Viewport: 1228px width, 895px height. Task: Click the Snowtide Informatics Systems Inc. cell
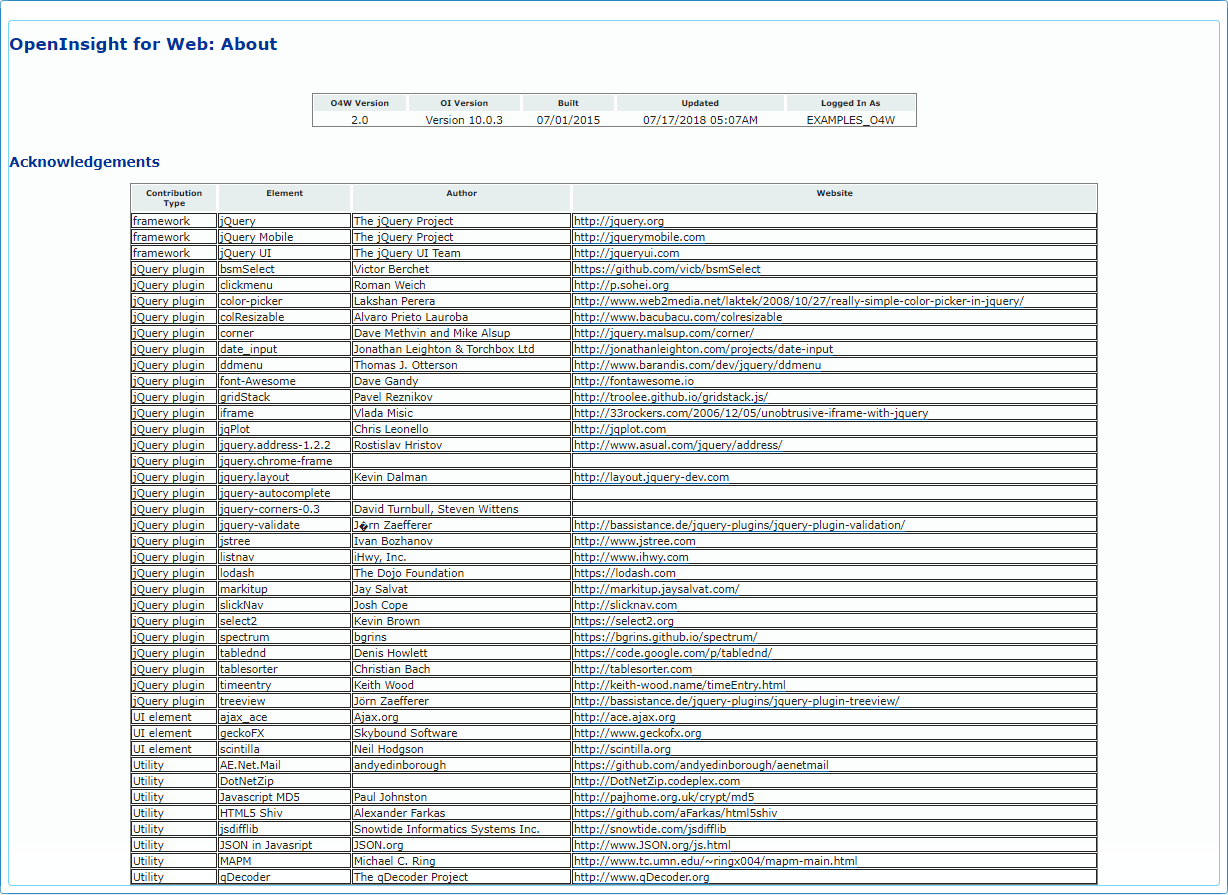(461, 829)
